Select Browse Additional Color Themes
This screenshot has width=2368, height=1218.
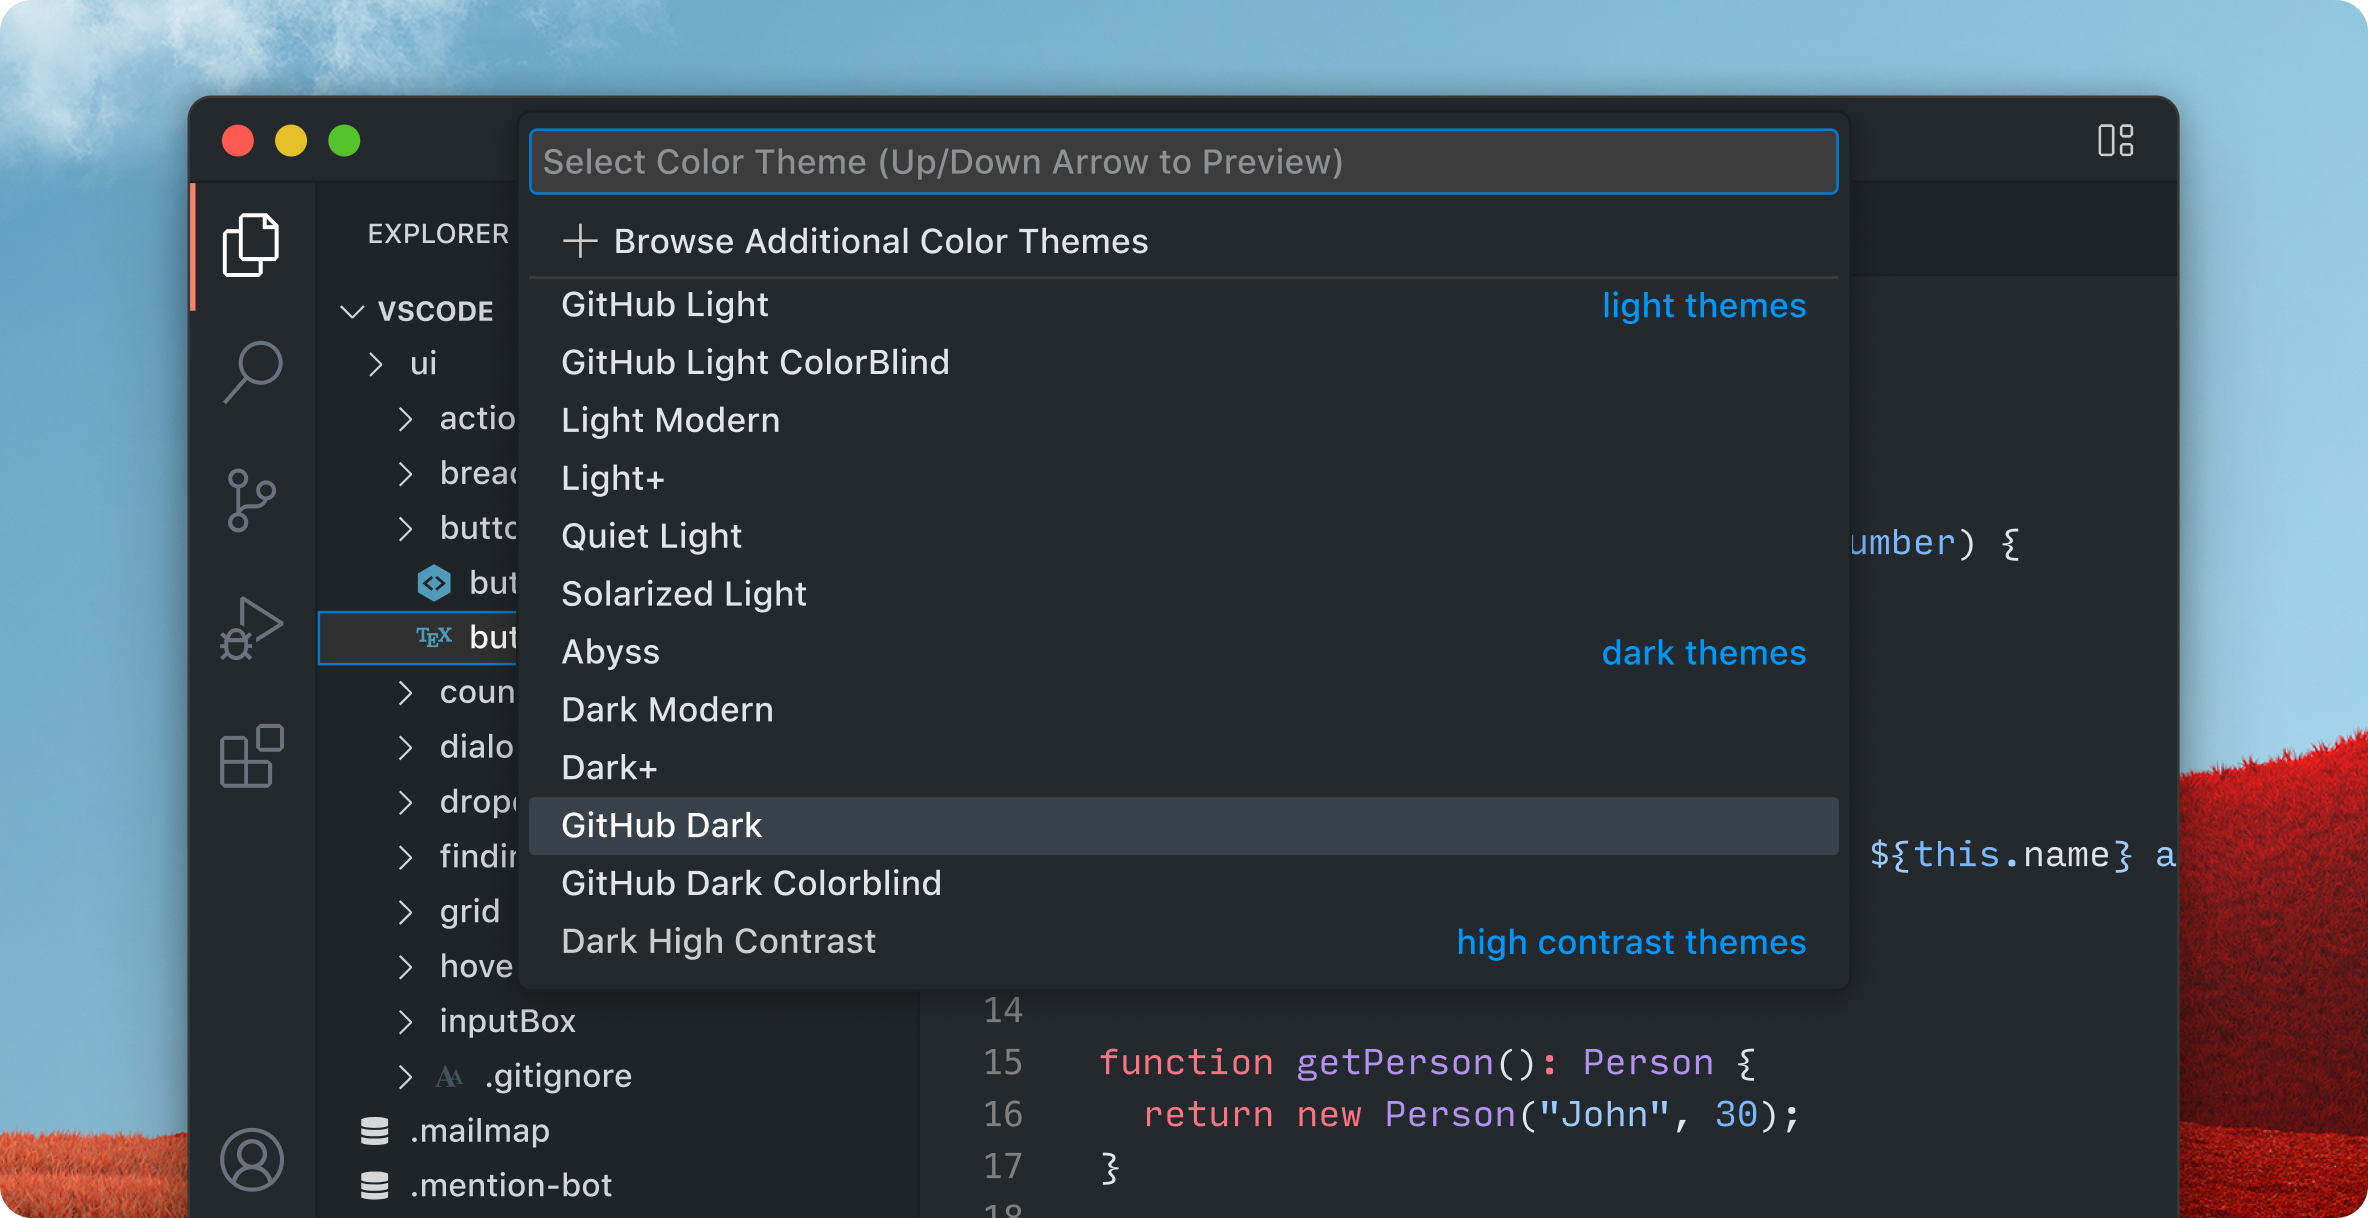tap(1183, 241)
